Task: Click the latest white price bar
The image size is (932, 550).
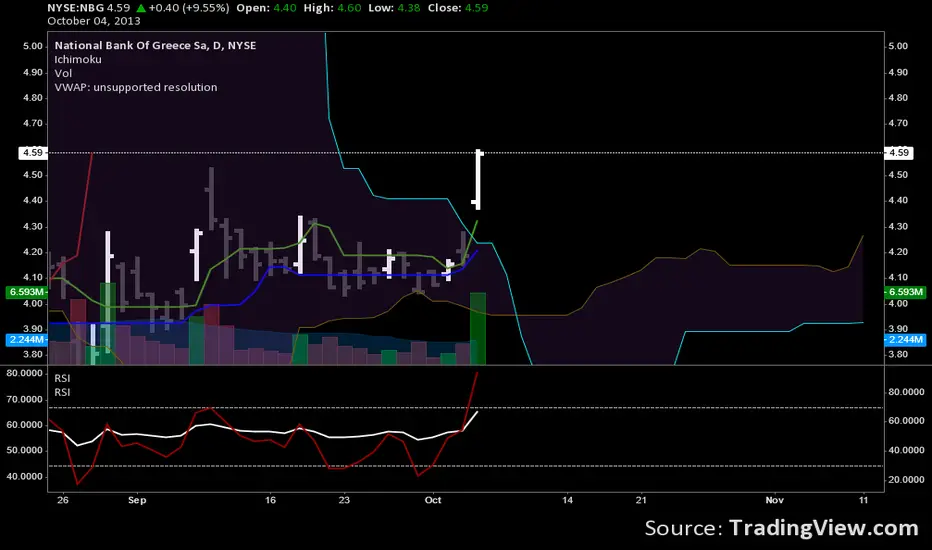Action: click(477, 180)
